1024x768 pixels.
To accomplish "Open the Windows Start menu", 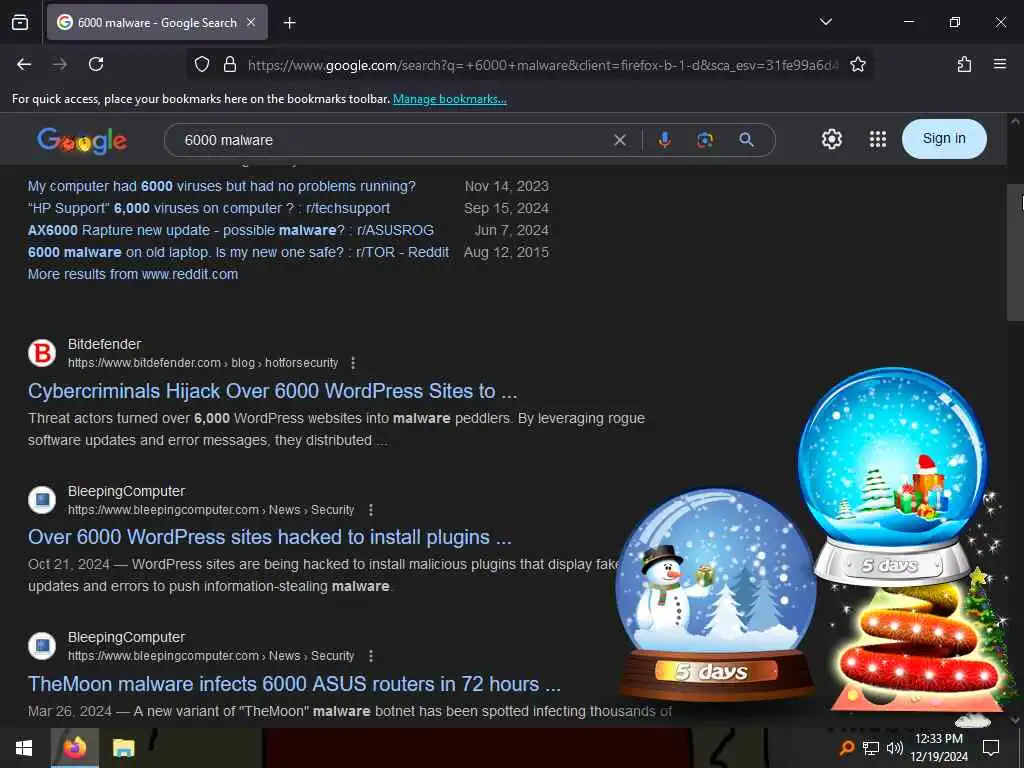I will pyautogui.click(x=24, y=748).
